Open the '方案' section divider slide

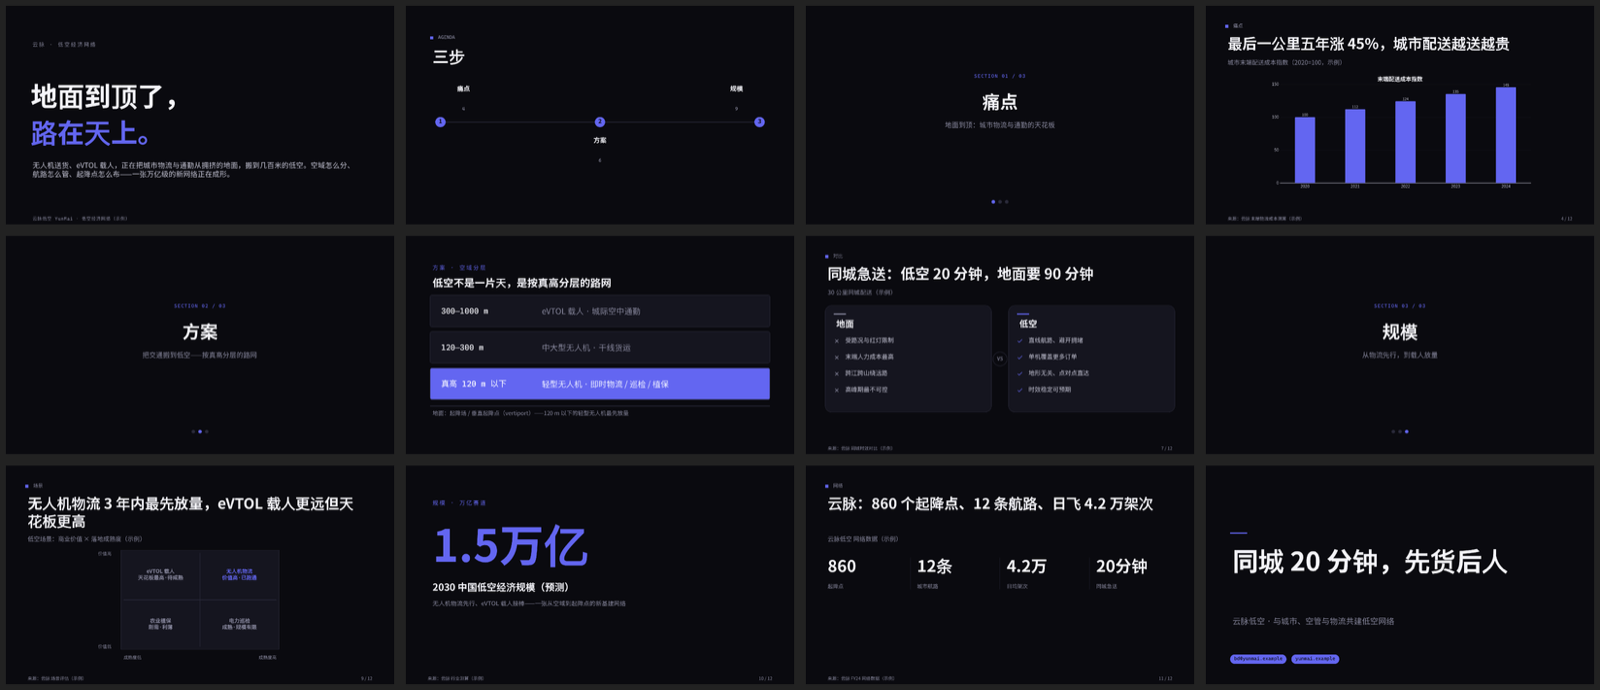200,345
